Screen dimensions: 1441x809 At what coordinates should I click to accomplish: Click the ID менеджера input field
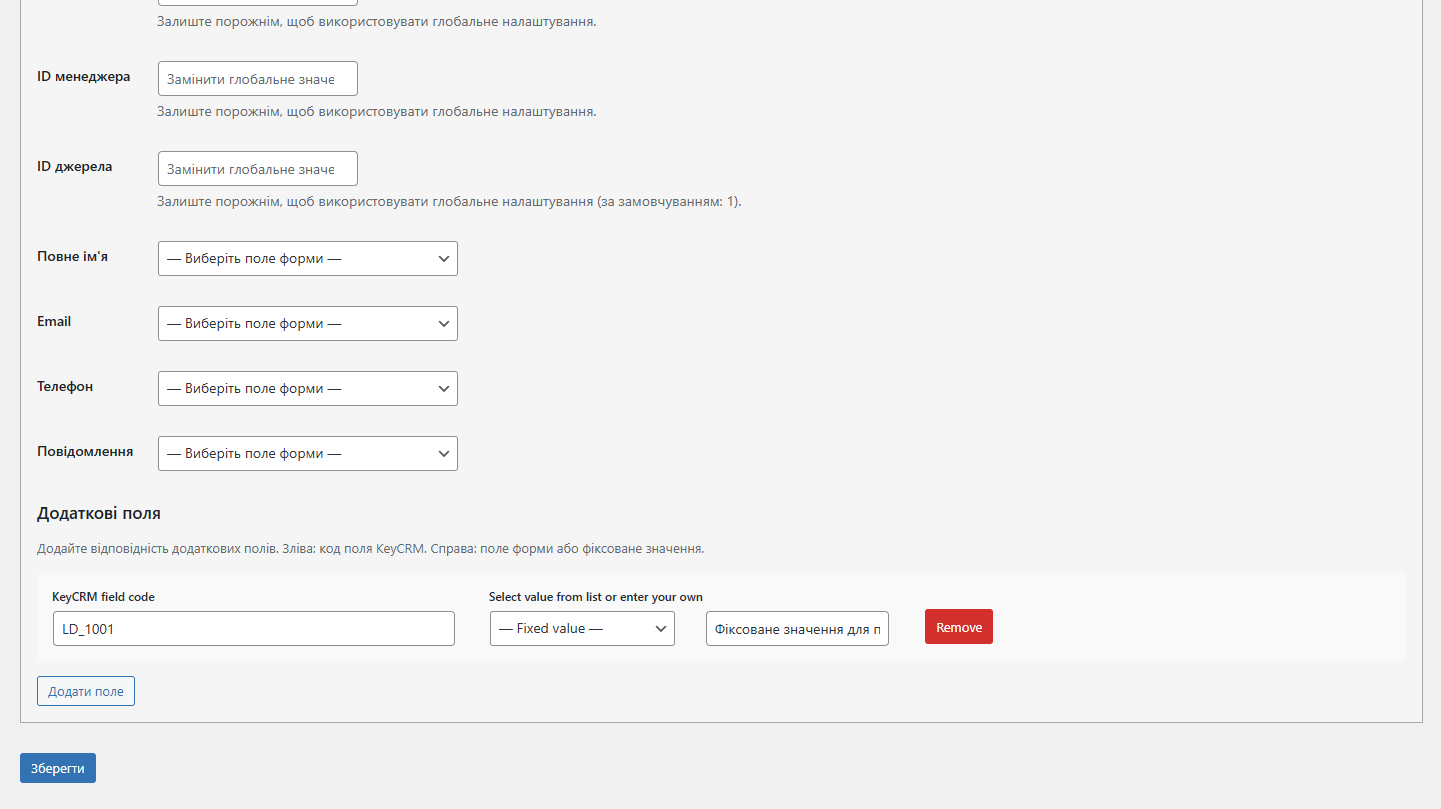tap(257, 79)
